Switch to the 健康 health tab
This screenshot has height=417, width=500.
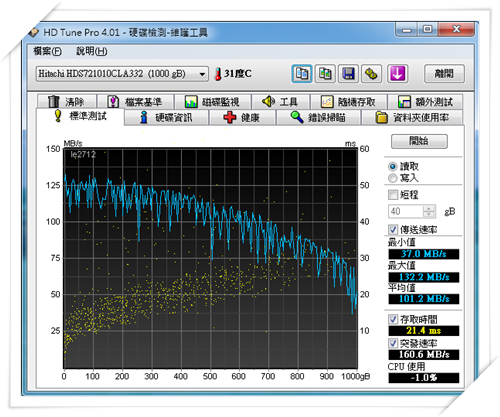coord(242,118)
